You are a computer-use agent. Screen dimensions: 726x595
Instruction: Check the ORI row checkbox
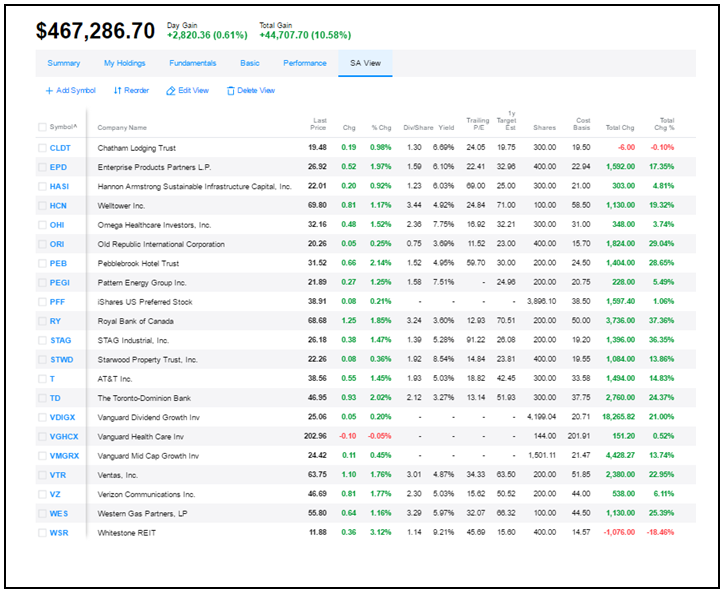pyautogui.click(x=43, y=244)
